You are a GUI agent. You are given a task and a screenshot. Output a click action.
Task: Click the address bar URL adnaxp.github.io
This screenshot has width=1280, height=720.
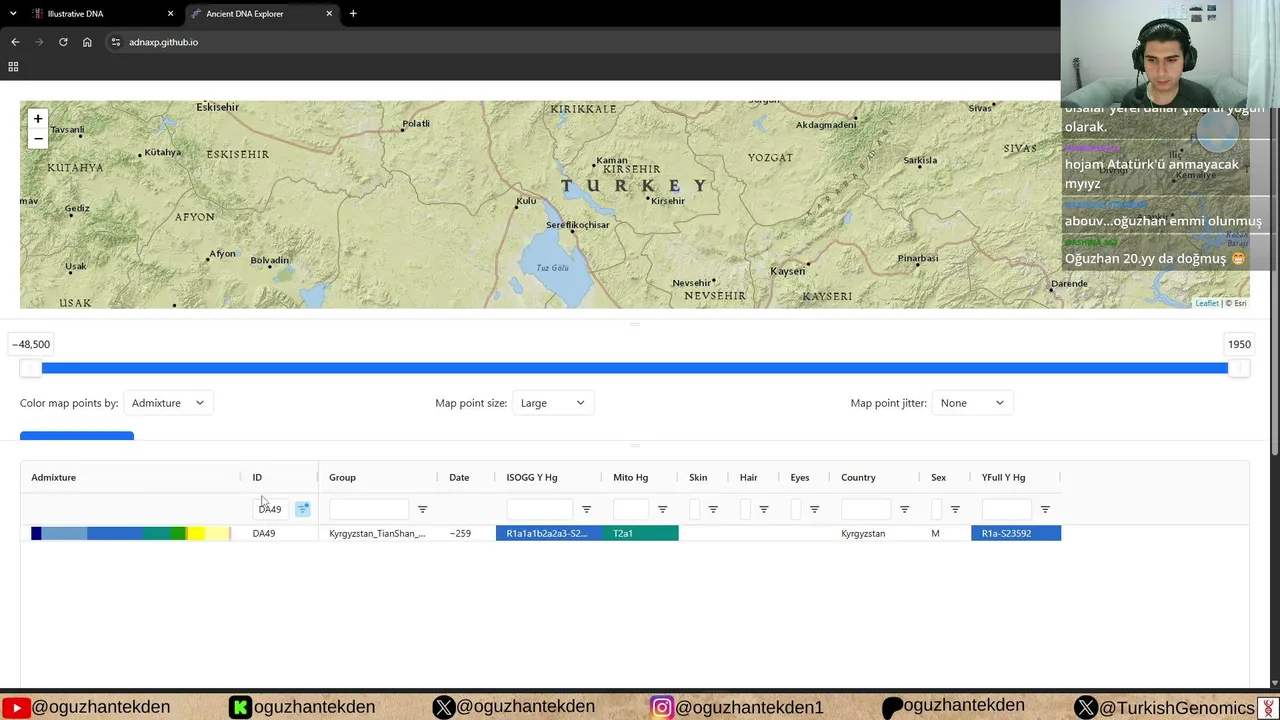click(163, 42)
